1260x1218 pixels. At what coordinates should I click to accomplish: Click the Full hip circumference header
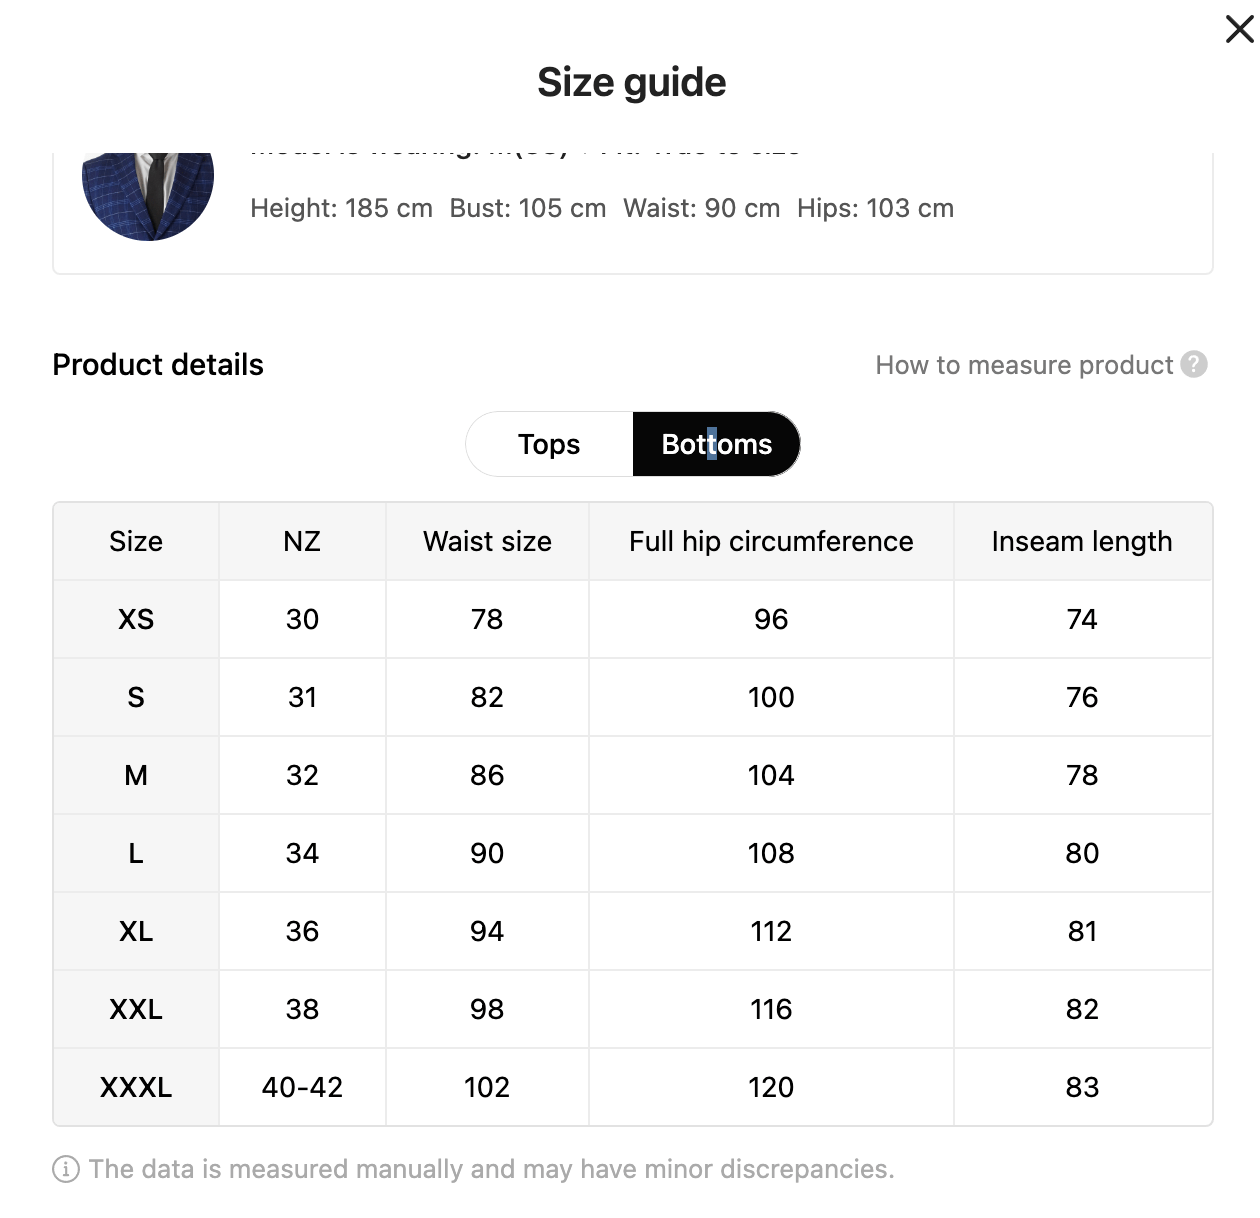(771, 541)
